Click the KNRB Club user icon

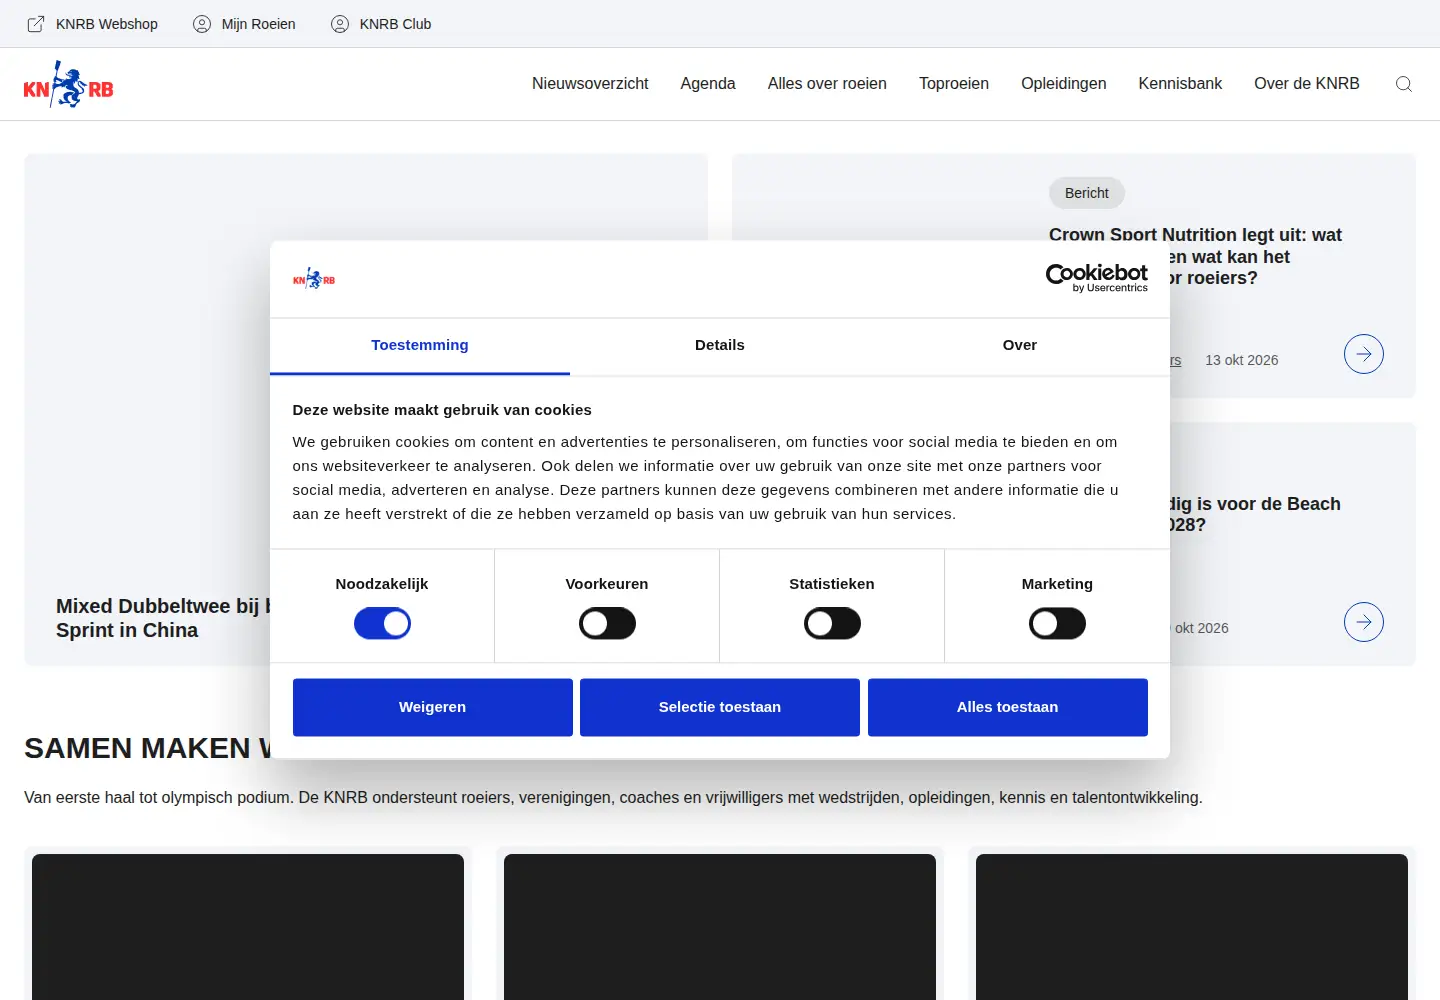(x=340, y=24)
